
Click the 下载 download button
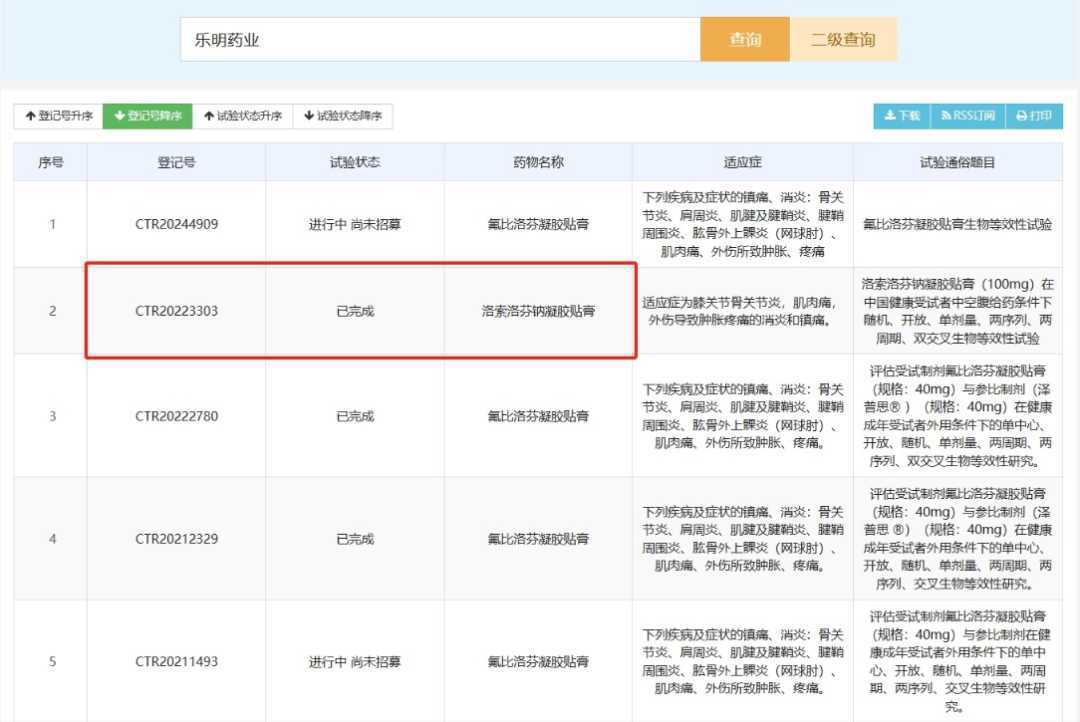902,116
